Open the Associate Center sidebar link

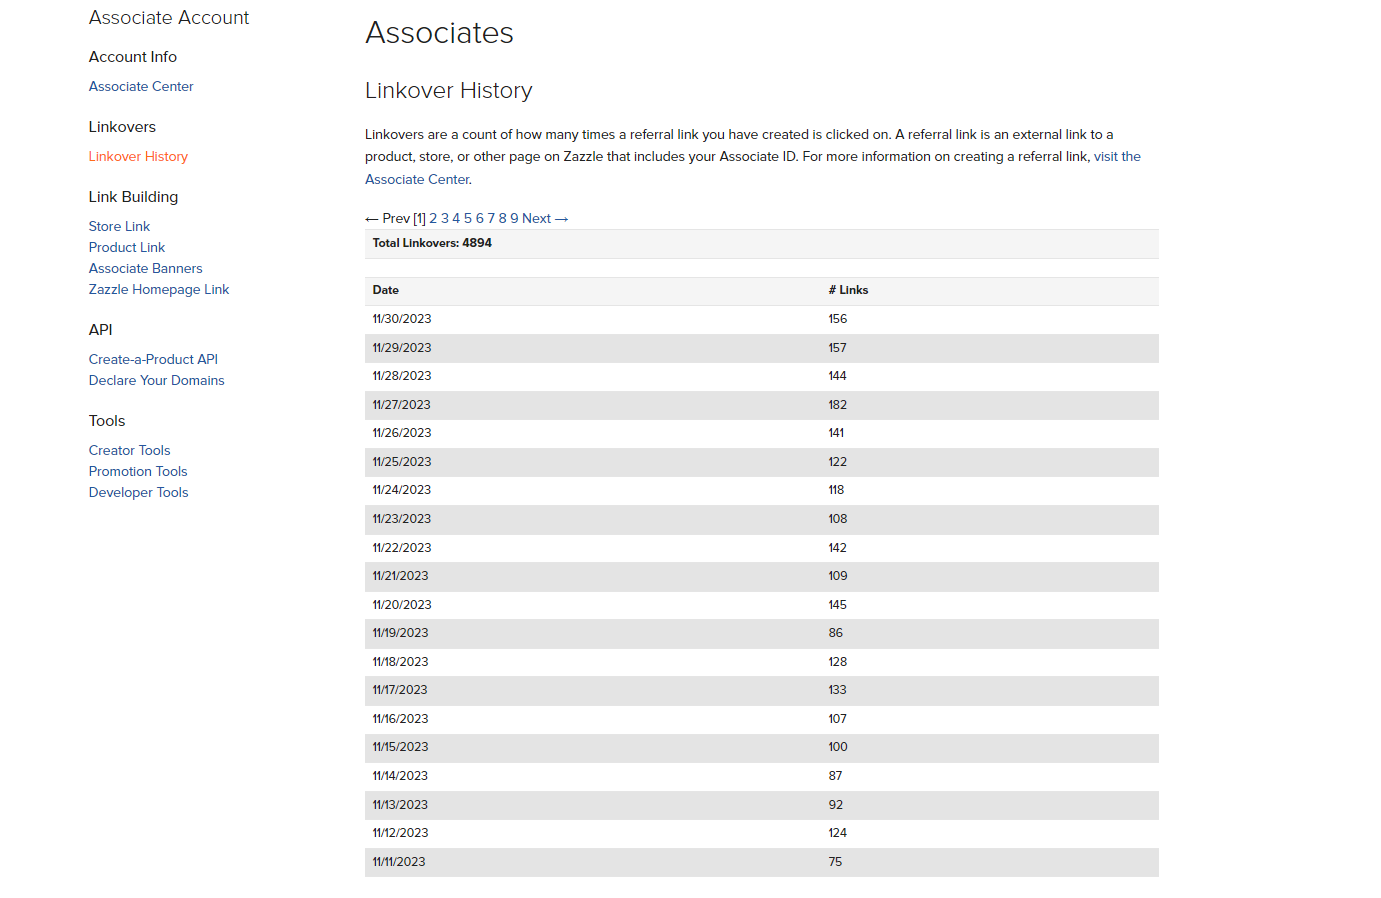coord(141,87)
